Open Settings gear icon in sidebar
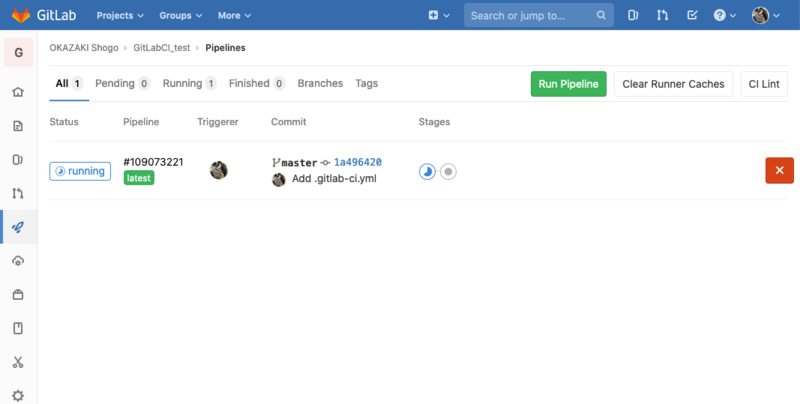Viewport: 800px width, 404px height. 18,396
